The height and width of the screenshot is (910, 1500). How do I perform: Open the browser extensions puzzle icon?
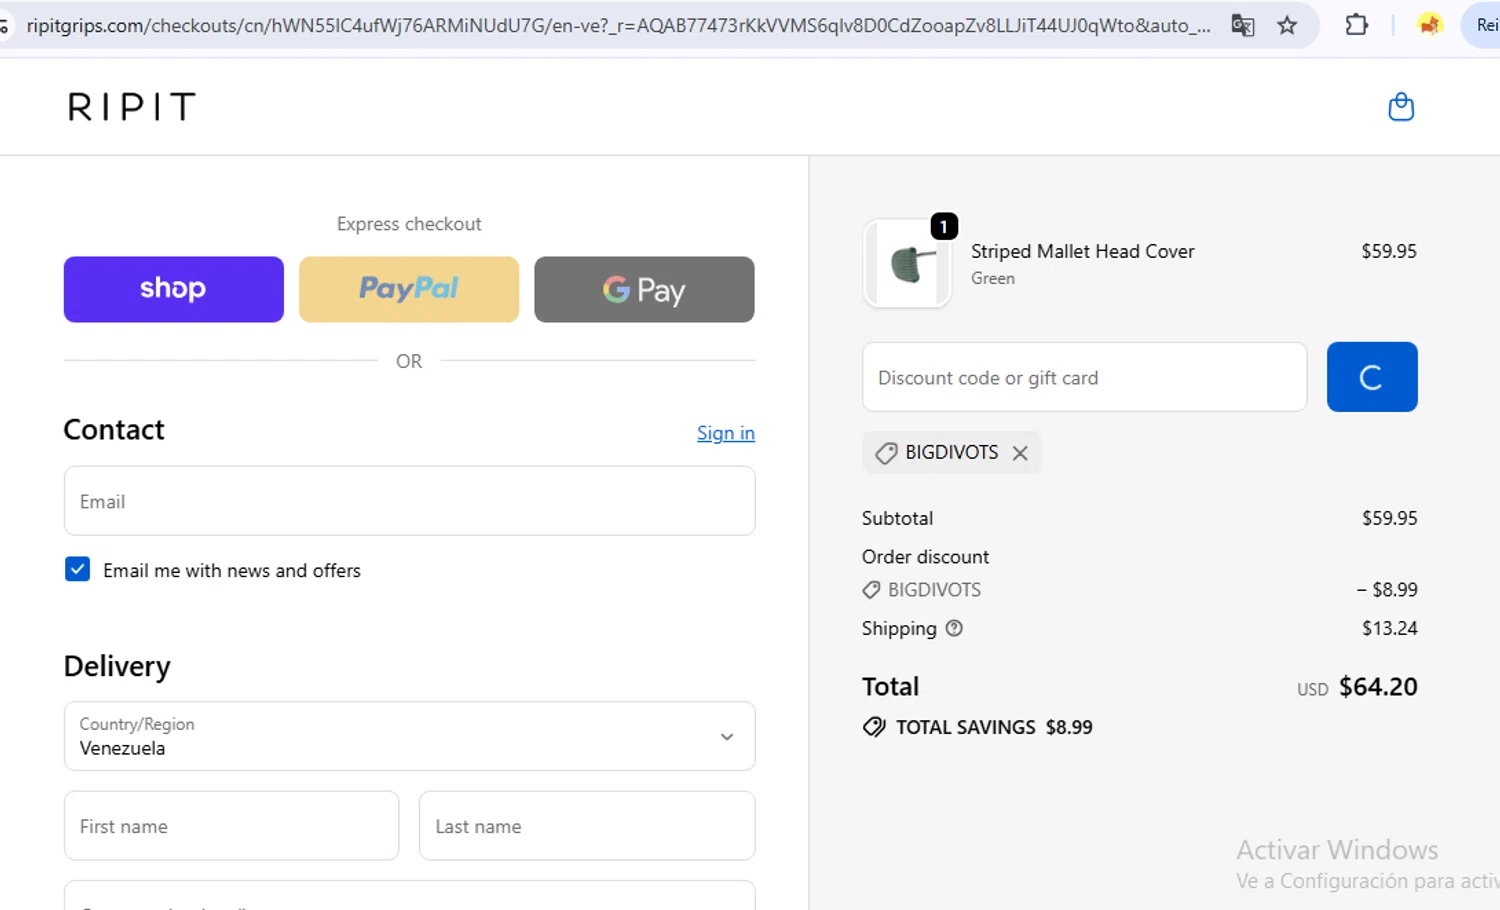tap(1356, 25)
